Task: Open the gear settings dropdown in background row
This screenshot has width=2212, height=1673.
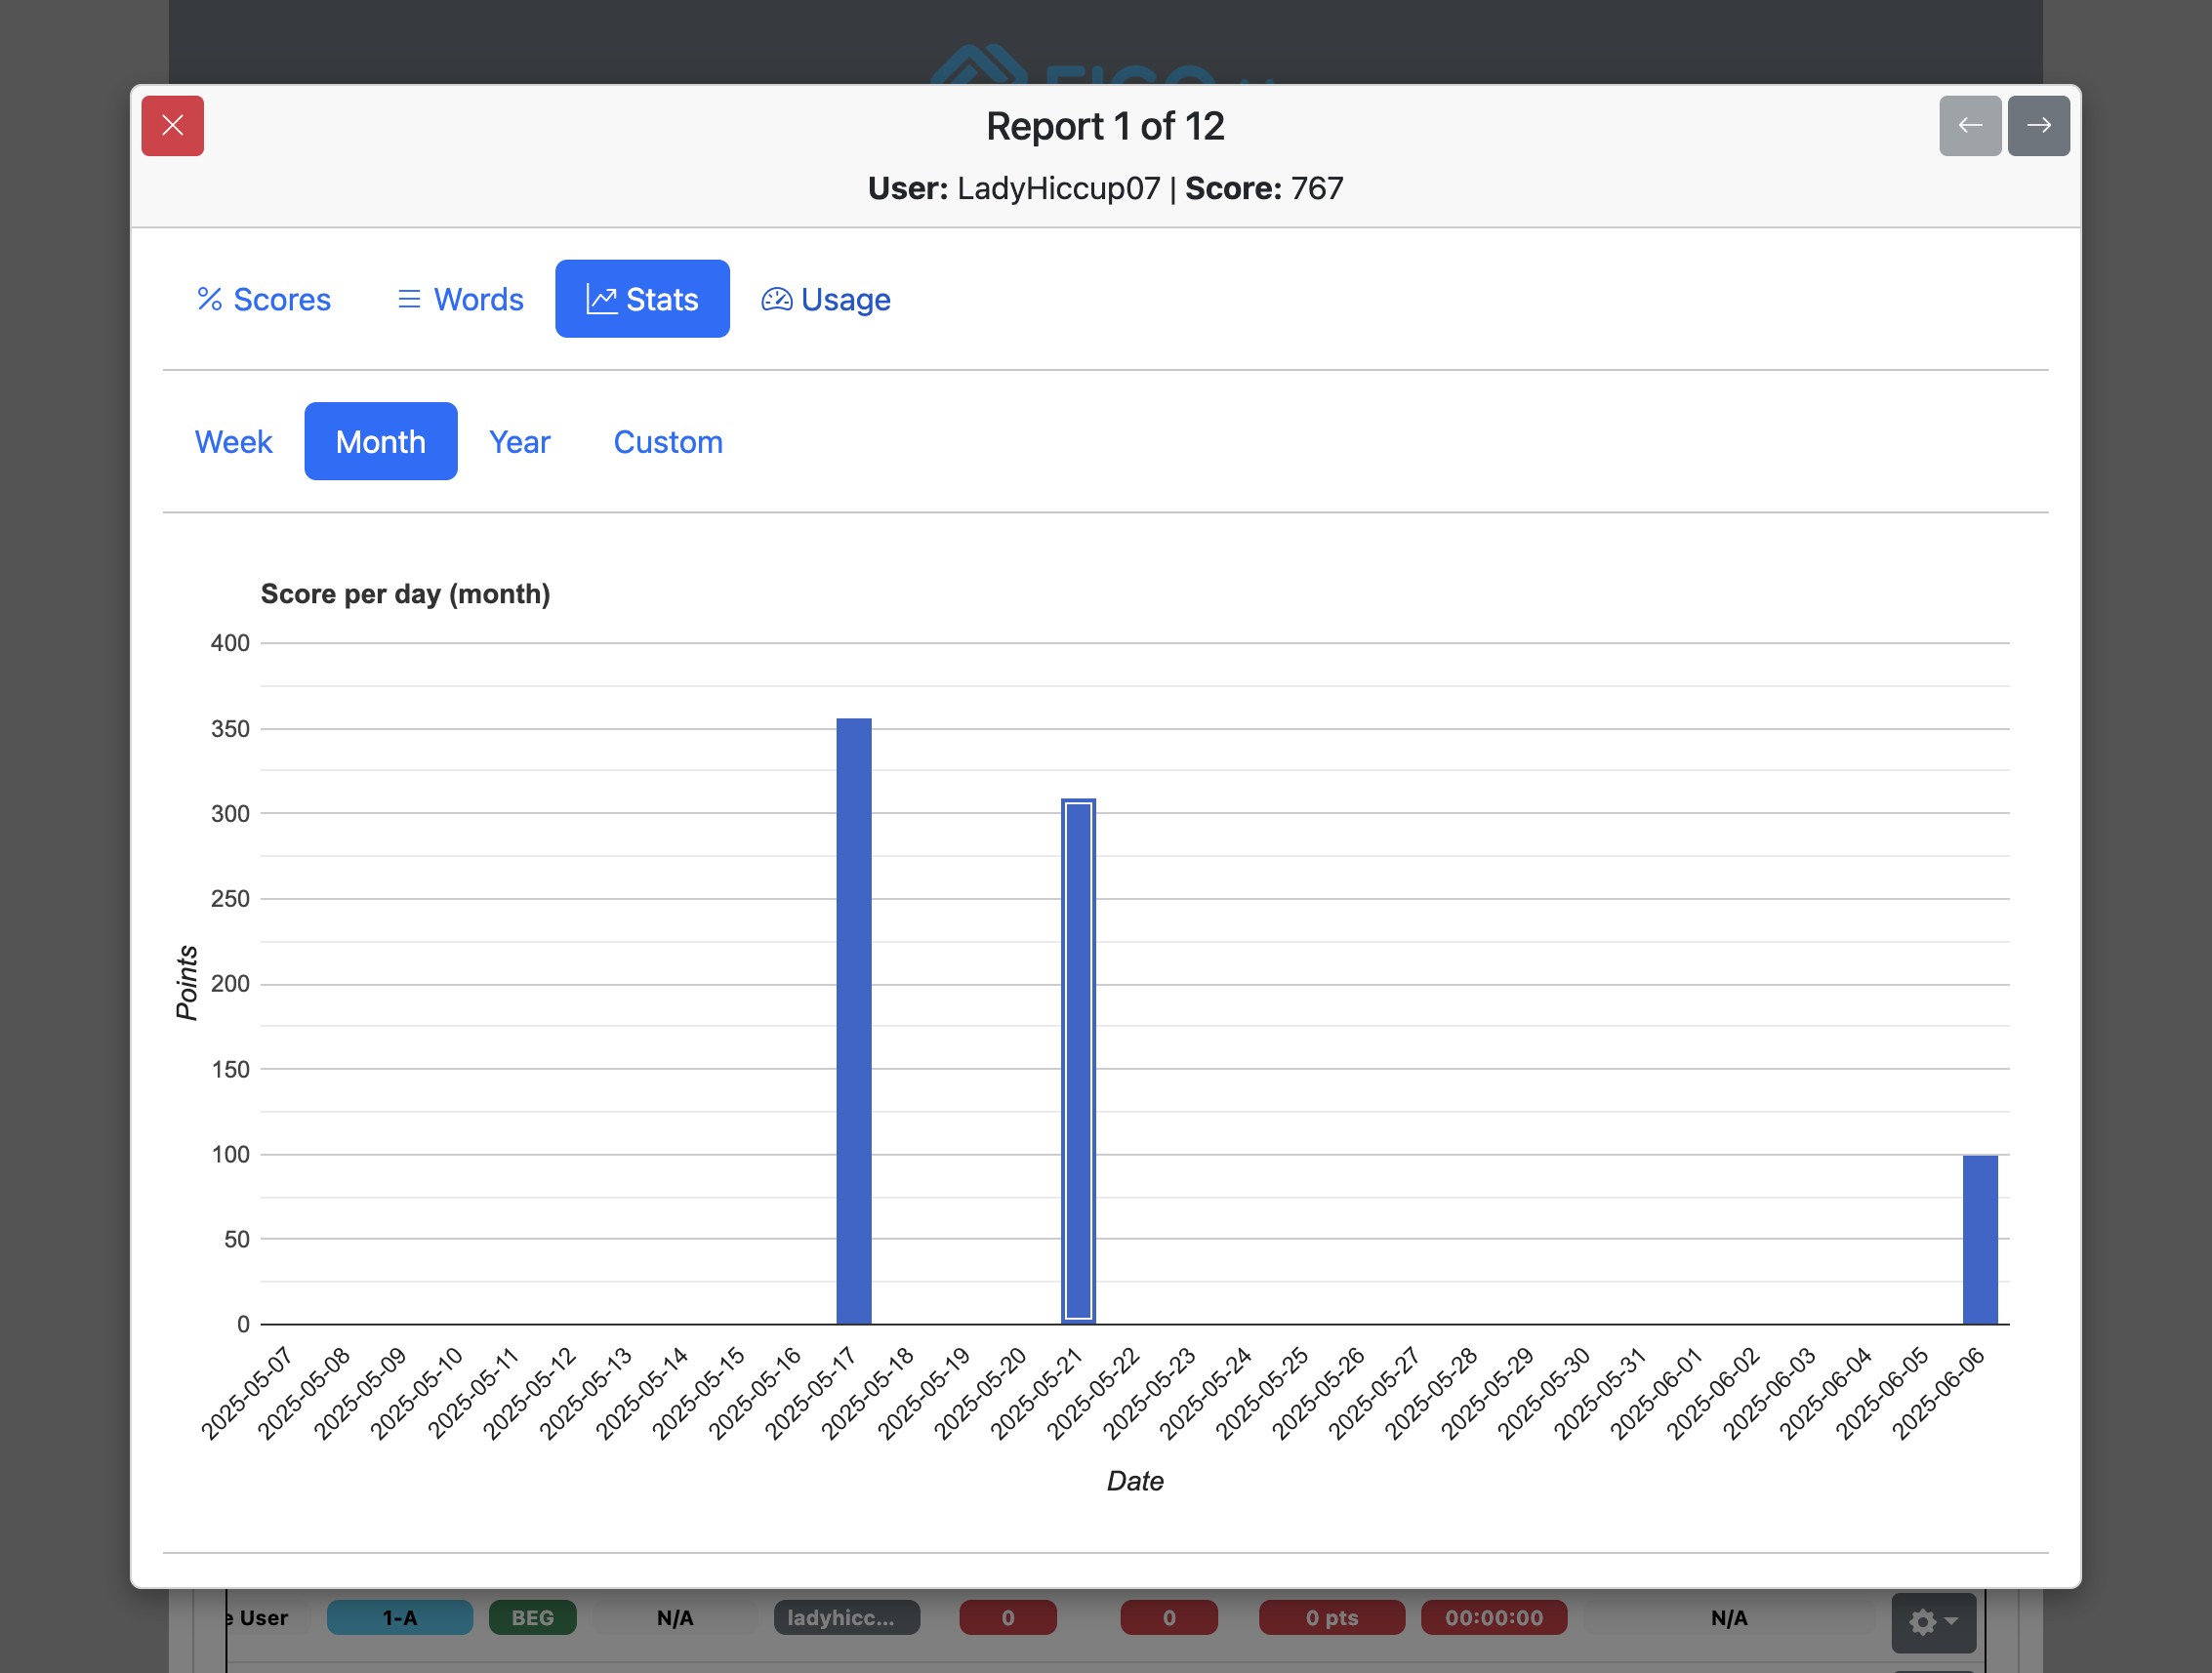Action: [x=1933, y=1621]
